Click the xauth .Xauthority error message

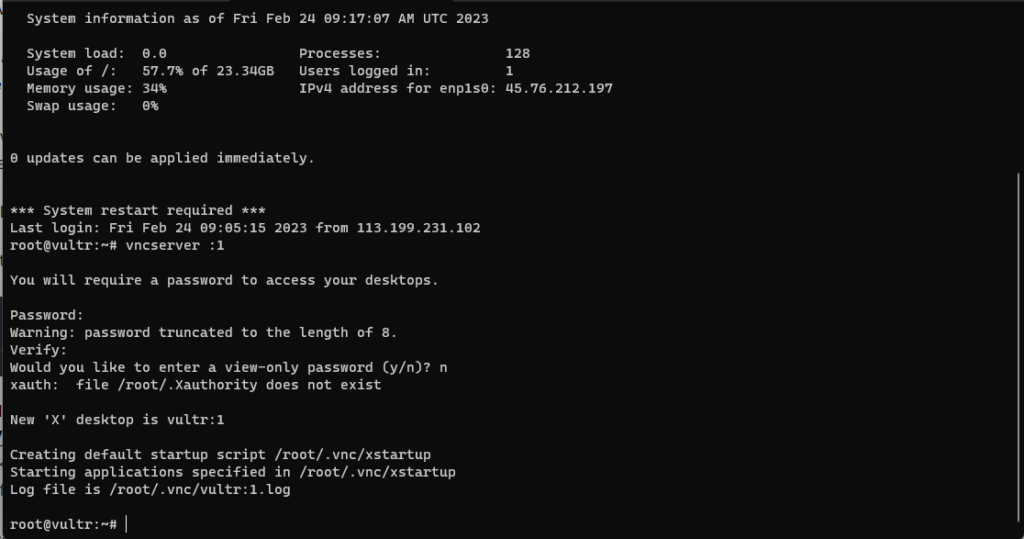click(195, 385)
